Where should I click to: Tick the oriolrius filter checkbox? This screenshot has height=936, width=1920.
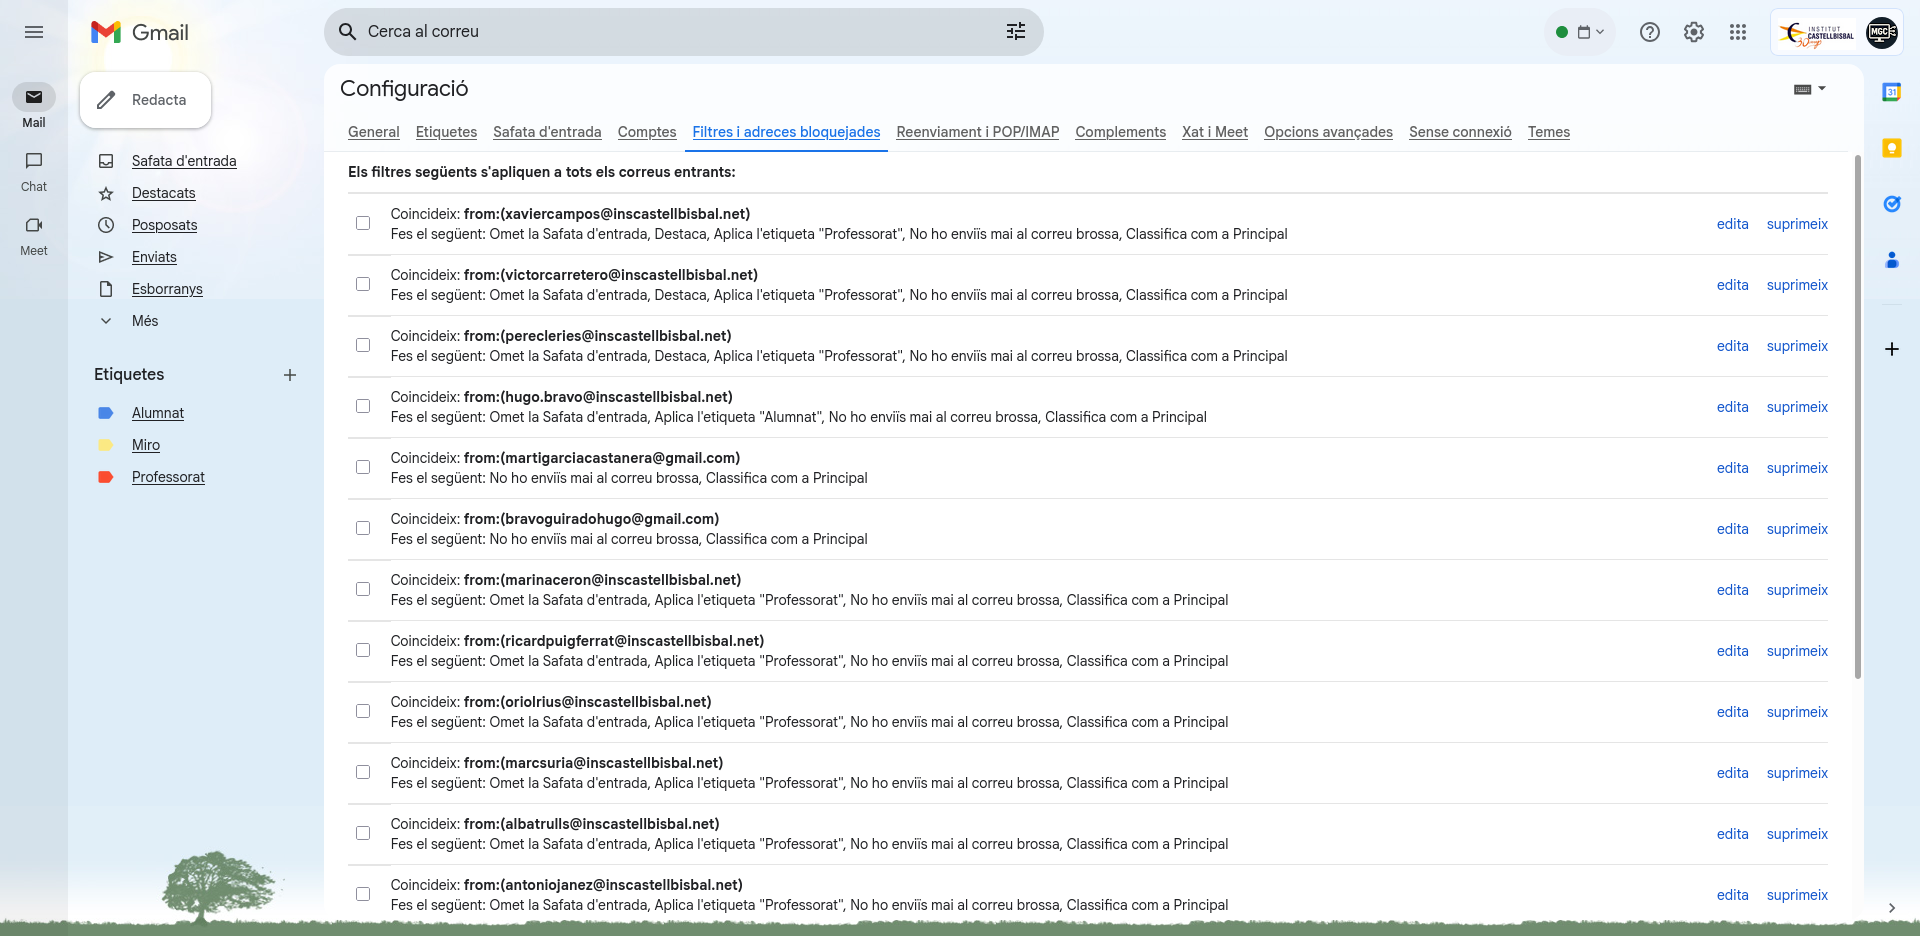(x=363, y=711)
